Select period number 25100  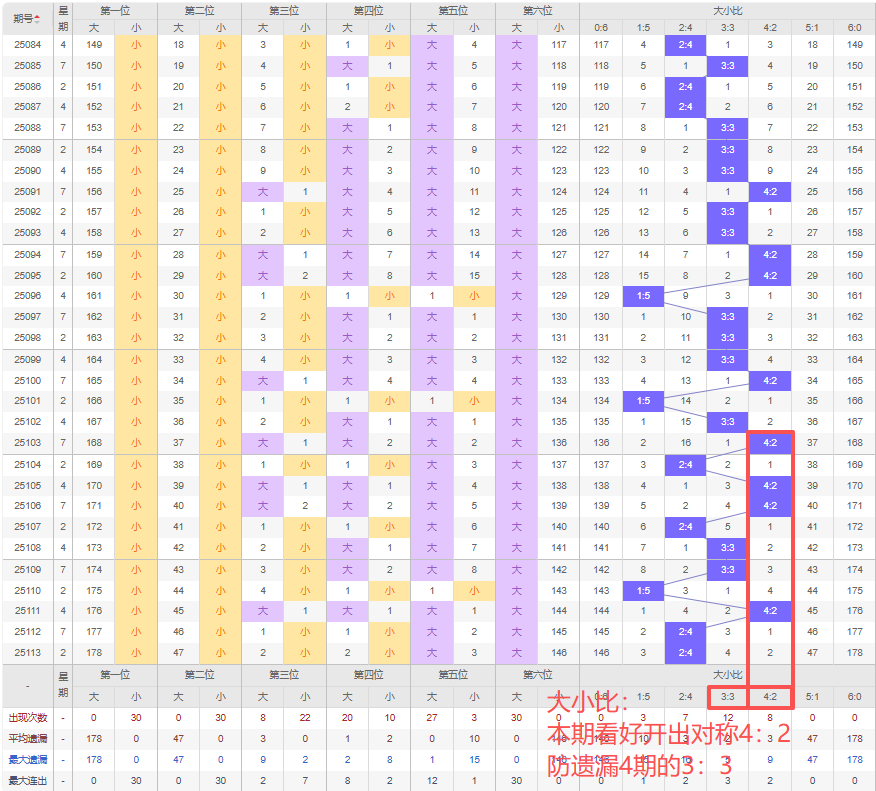(x=28, y=380)
